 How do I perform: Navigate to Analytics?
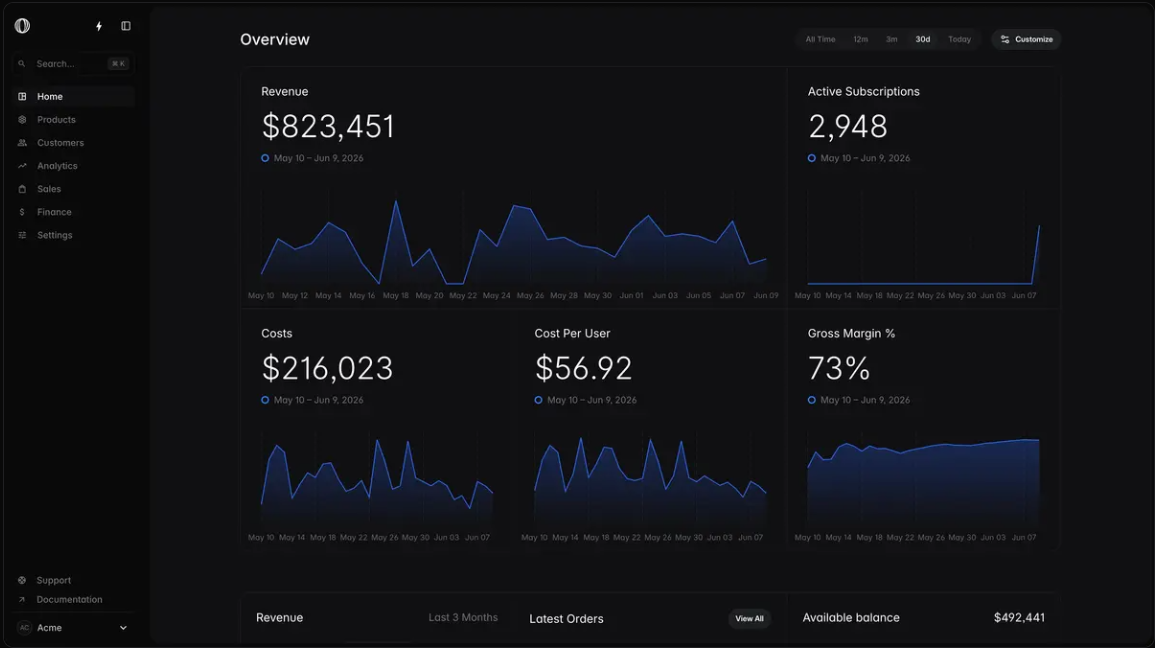(73, 166)
